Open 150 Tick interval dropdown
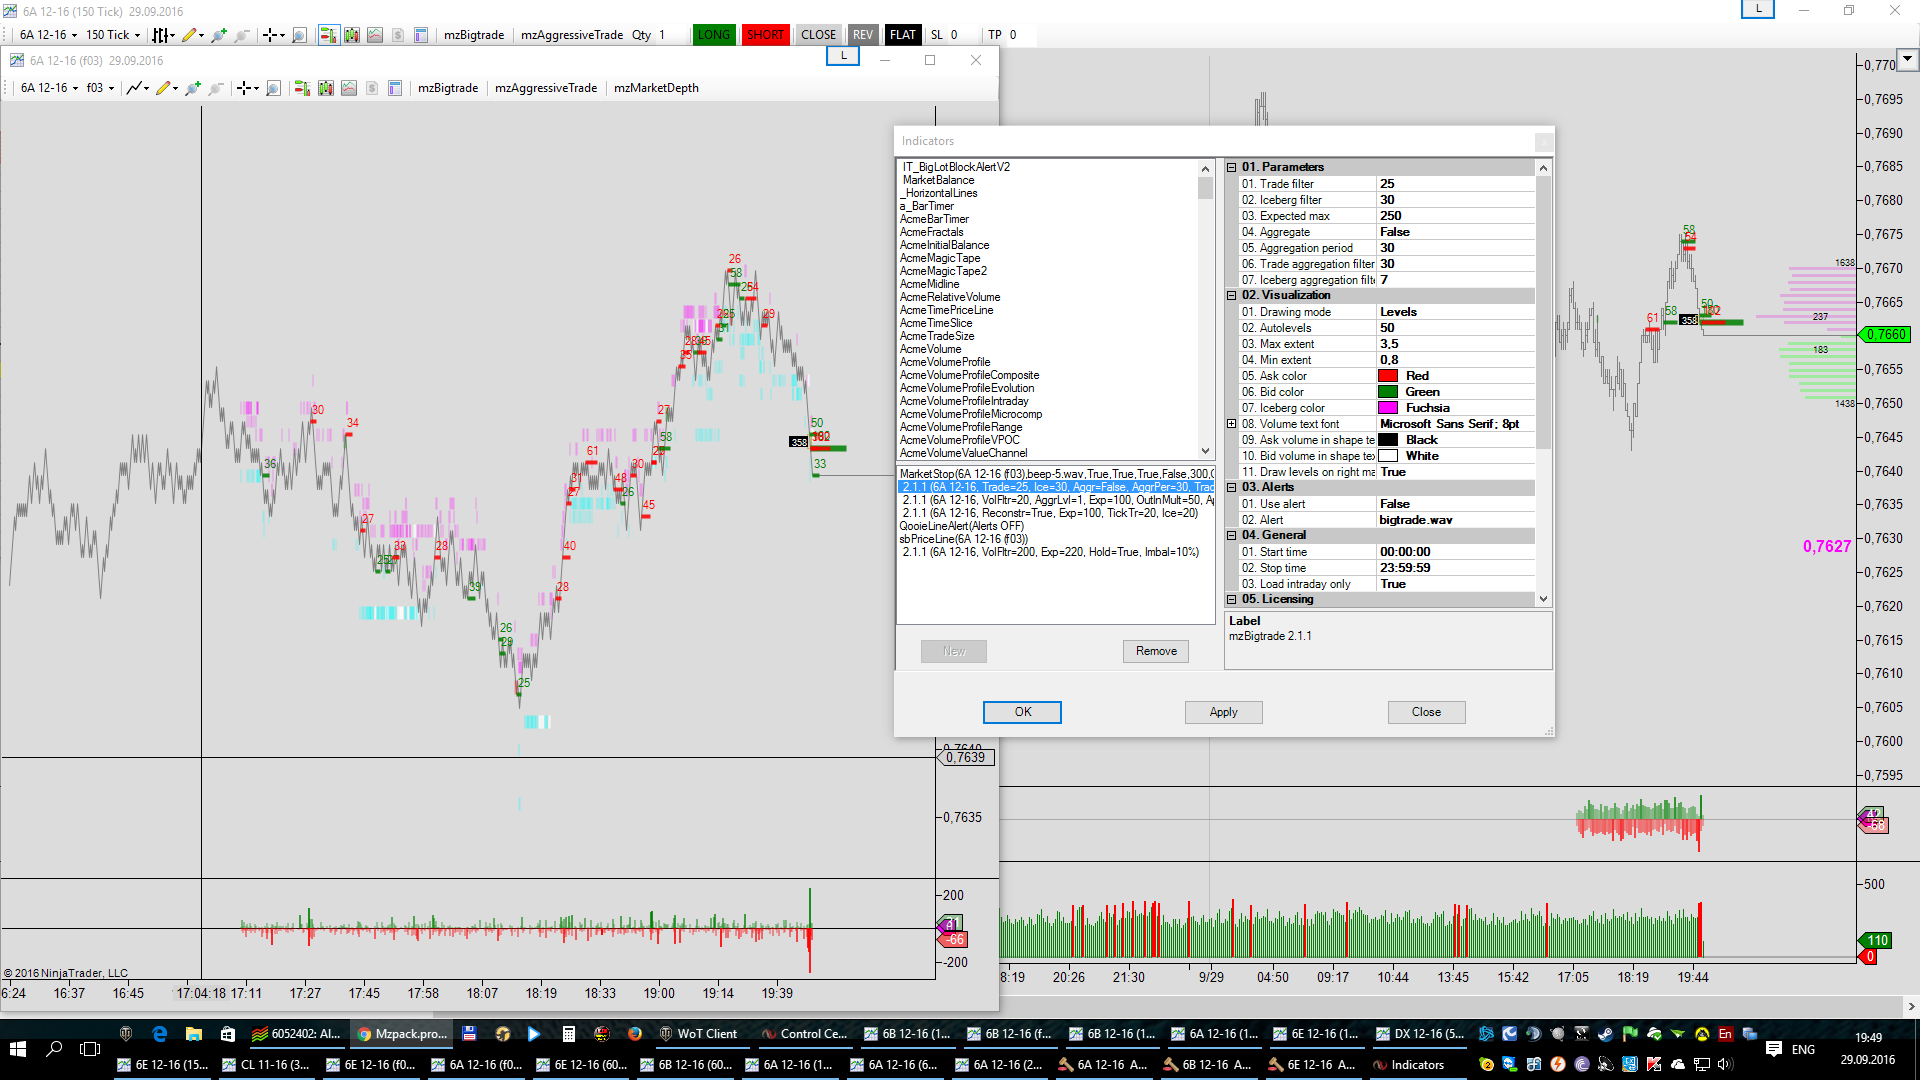This screenshot has height=1080, width=1920. (112, 35)
